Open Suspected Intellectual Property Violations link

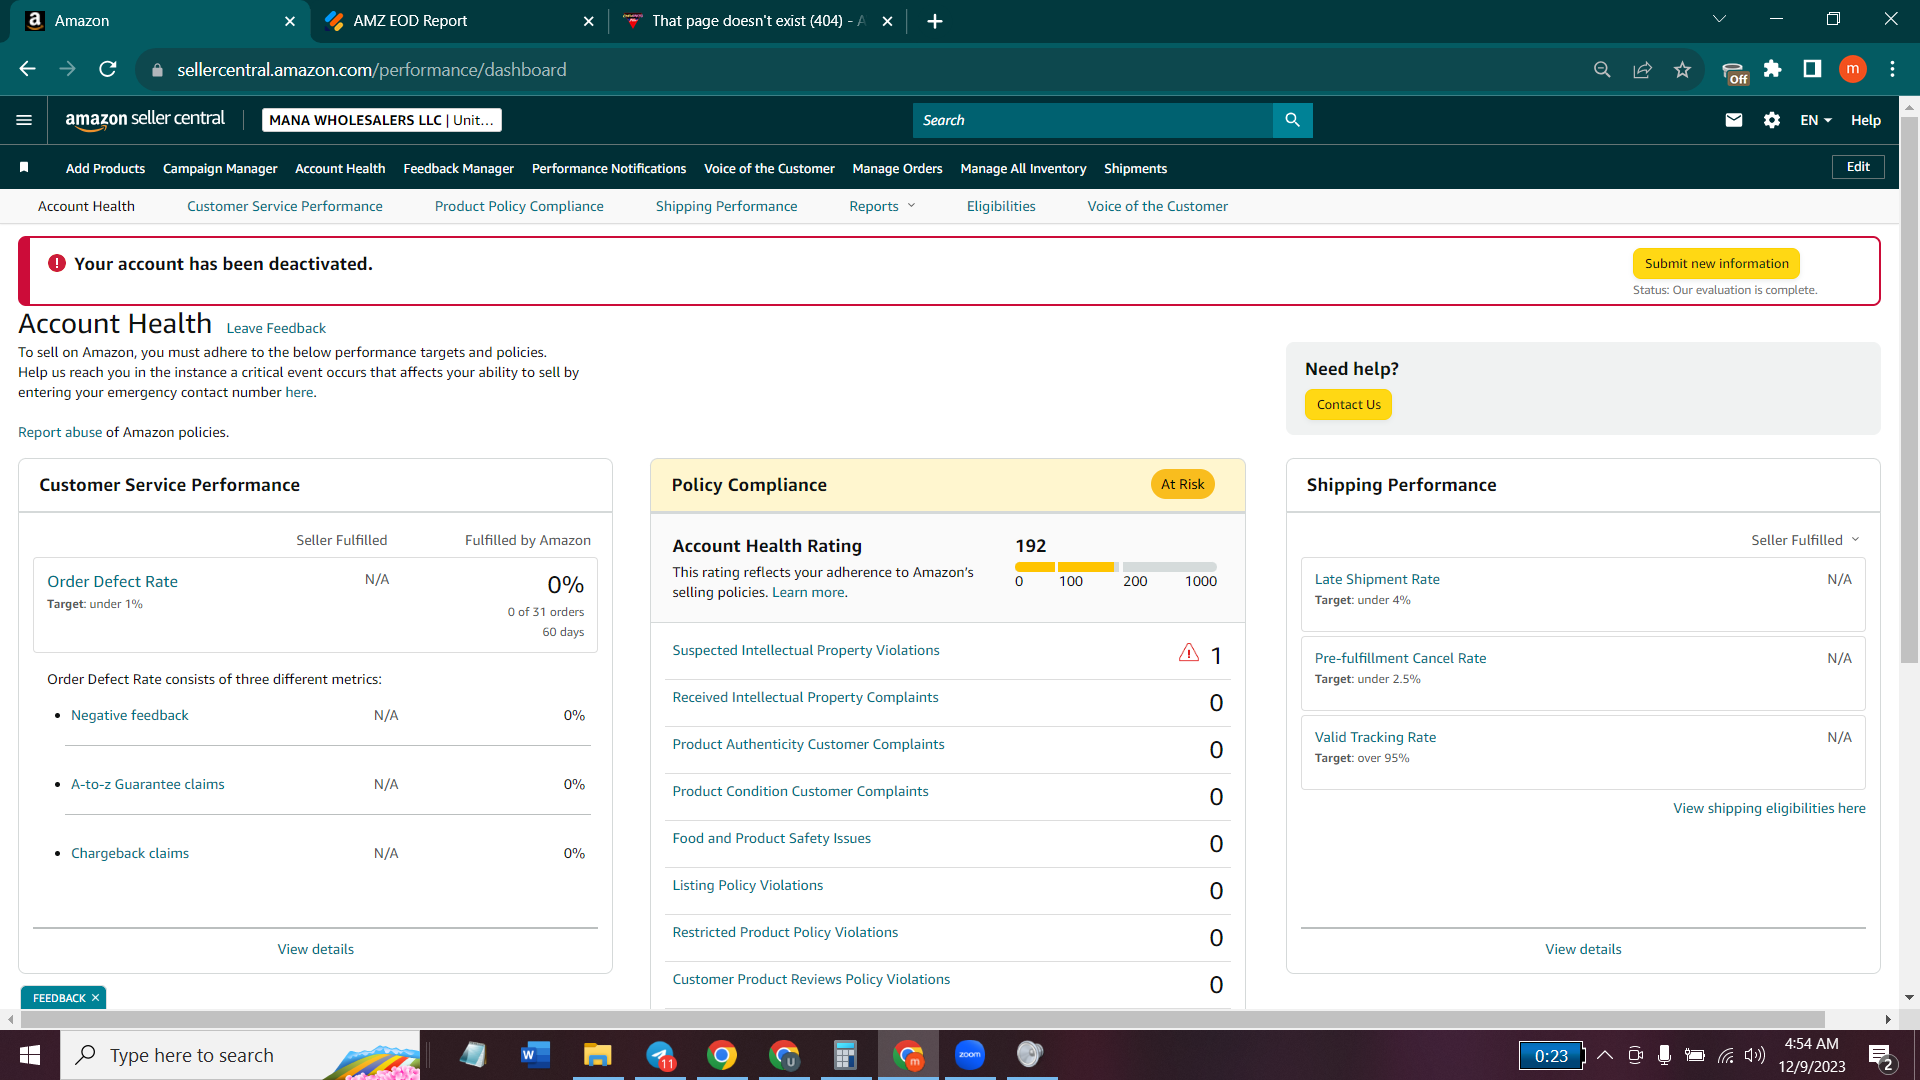(806, 650)
